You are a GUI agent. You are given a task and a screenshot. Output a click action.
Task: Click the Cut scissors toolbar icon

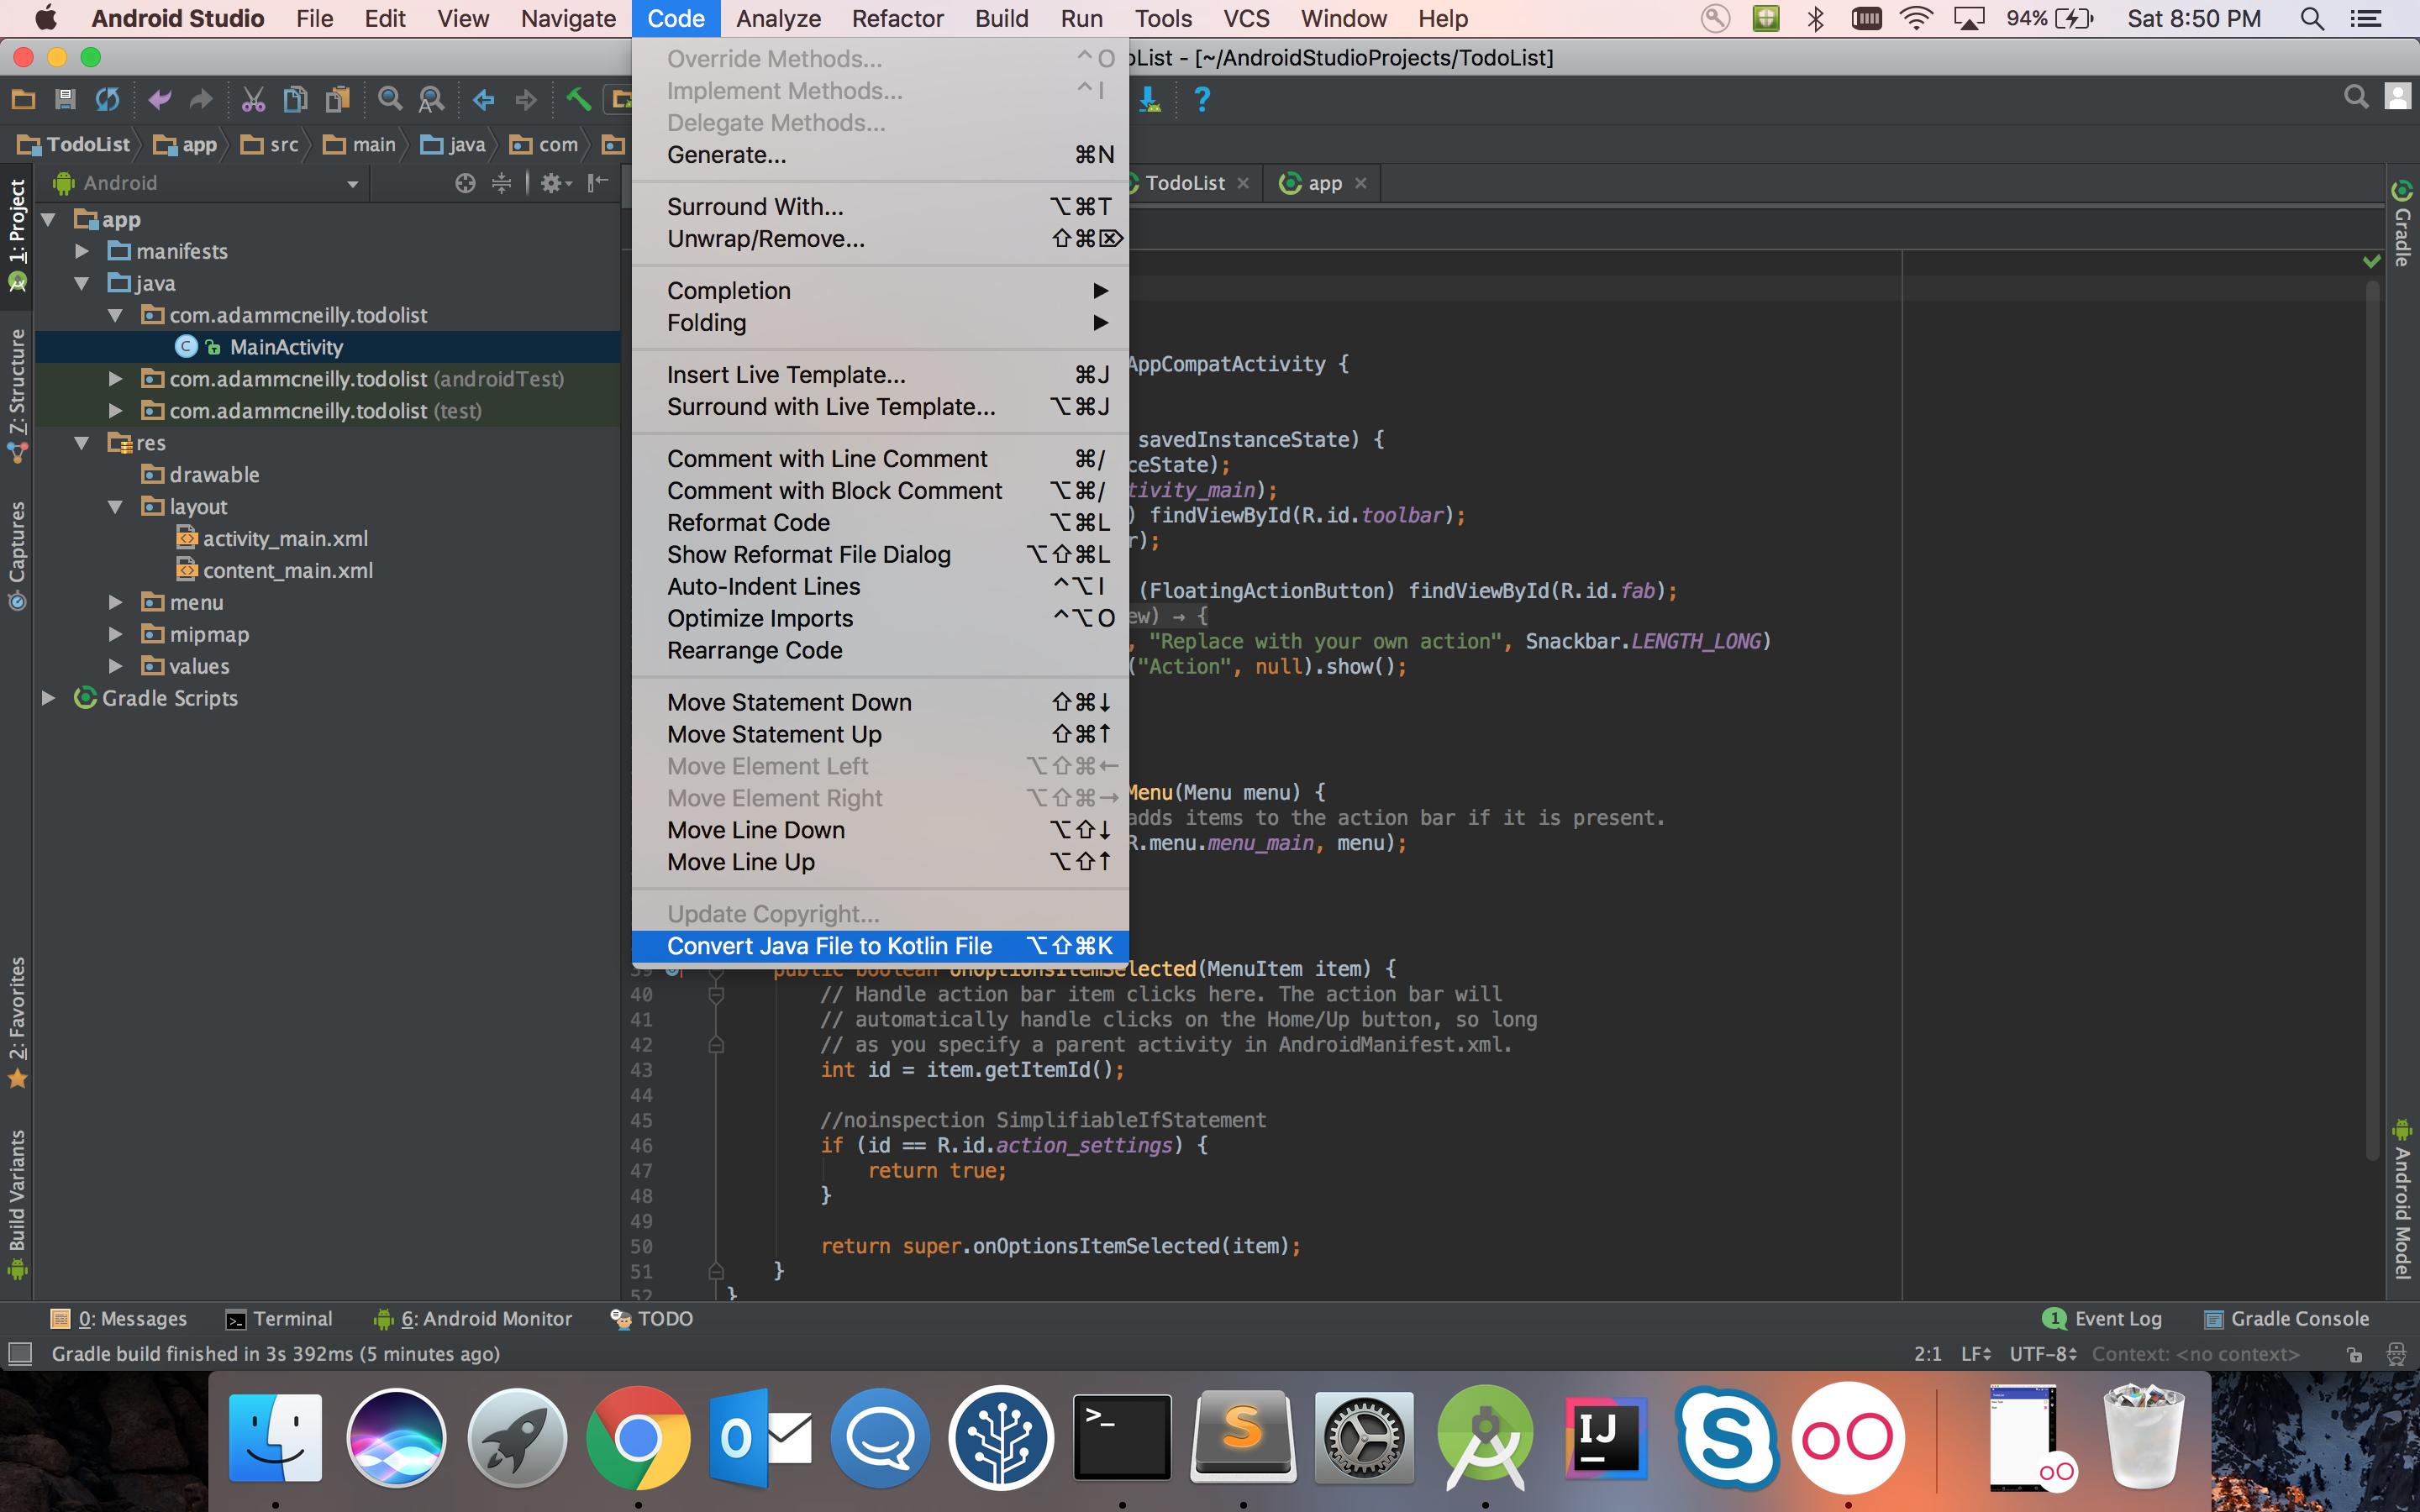coord(253,99)
